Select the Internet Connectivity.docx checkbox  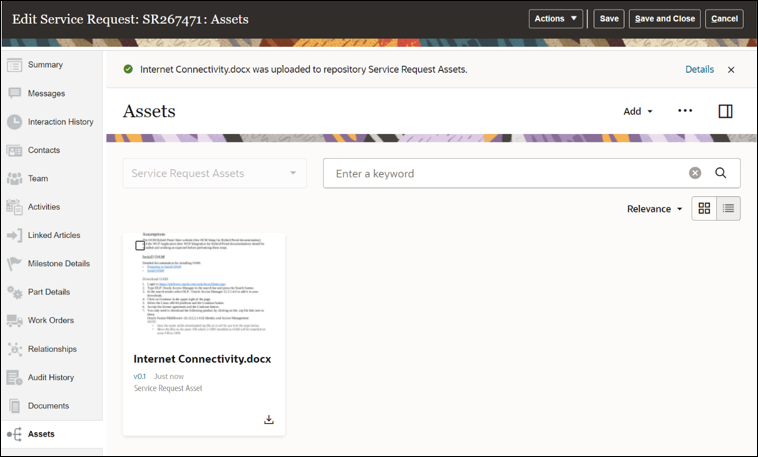click(140, 245)
